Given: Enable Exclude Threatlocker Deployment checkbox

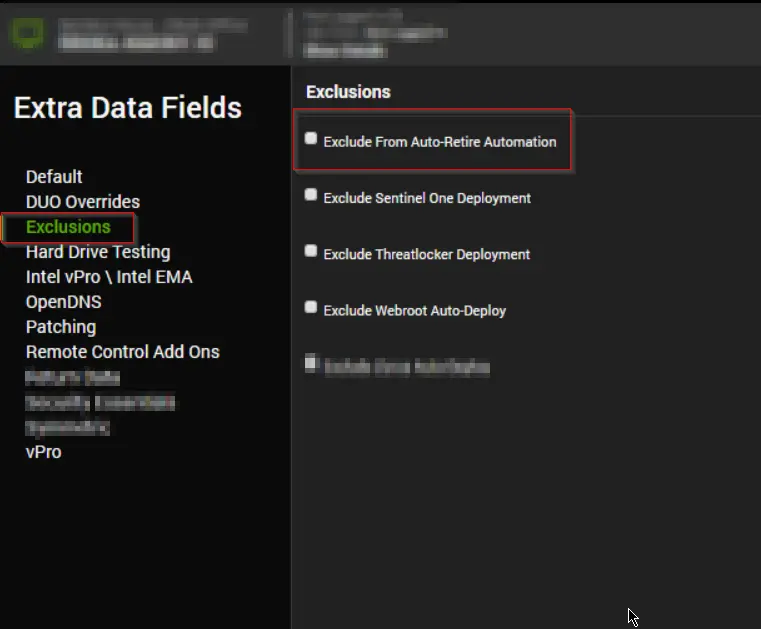Looking at the screenshot, I should click(311, 251).
